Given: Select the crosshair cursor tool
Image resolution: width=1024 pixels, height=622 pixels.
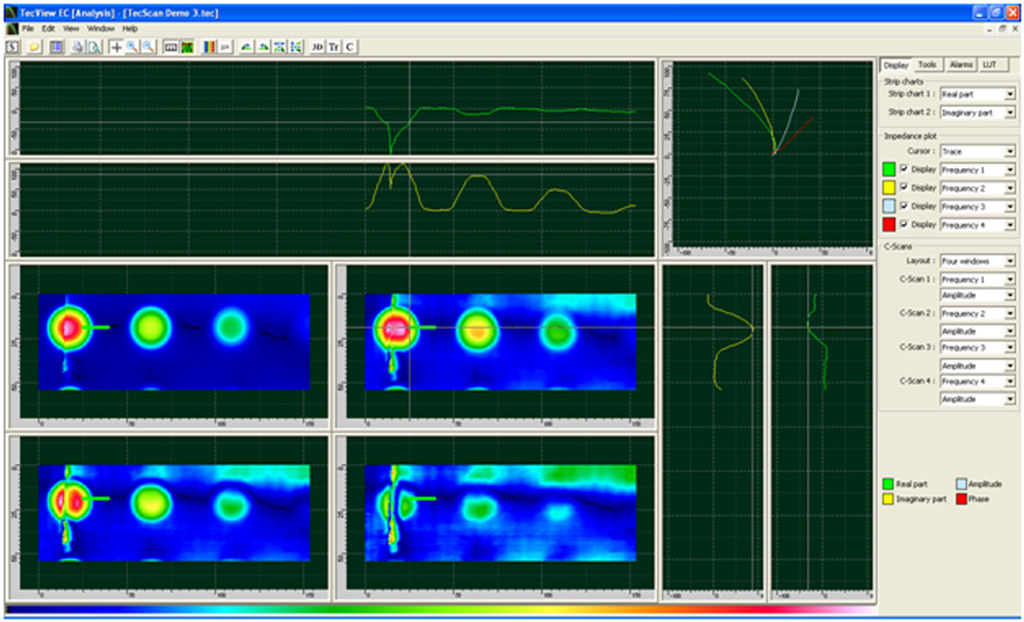Looking at the screenshot, I should 116,47.
